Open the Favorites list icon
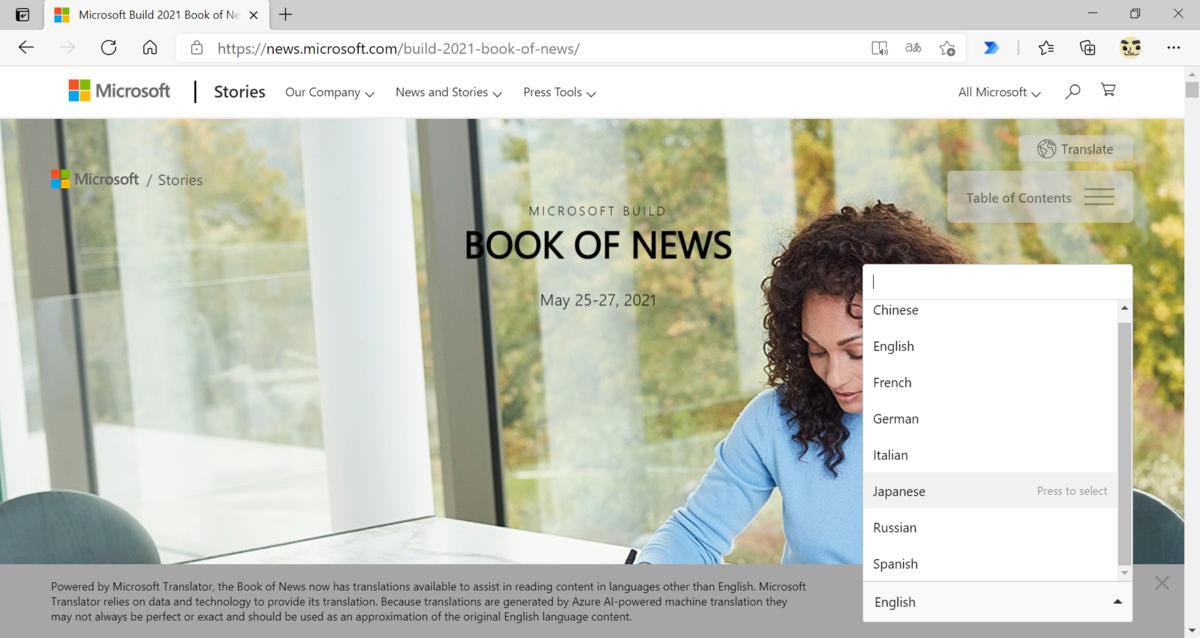Screen dimensions: 1200x638 point(1046,48)
